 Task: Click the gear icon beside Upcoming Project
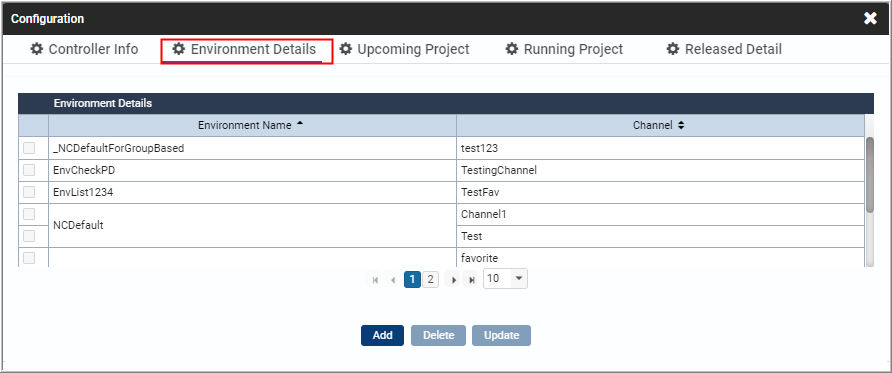(x=345, y=49)
